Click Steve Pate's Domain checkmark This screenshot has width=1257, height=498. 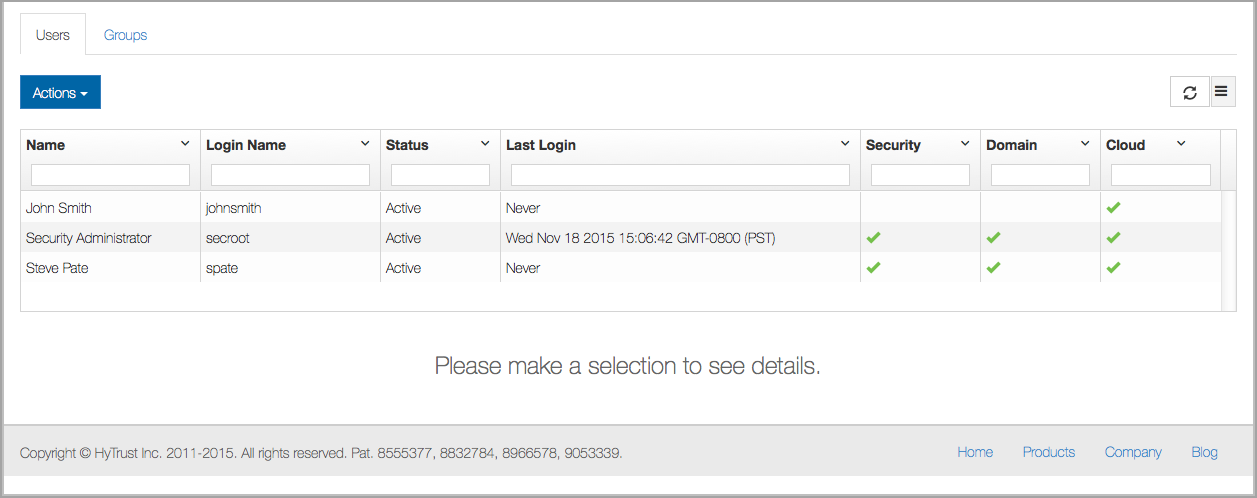993,268
